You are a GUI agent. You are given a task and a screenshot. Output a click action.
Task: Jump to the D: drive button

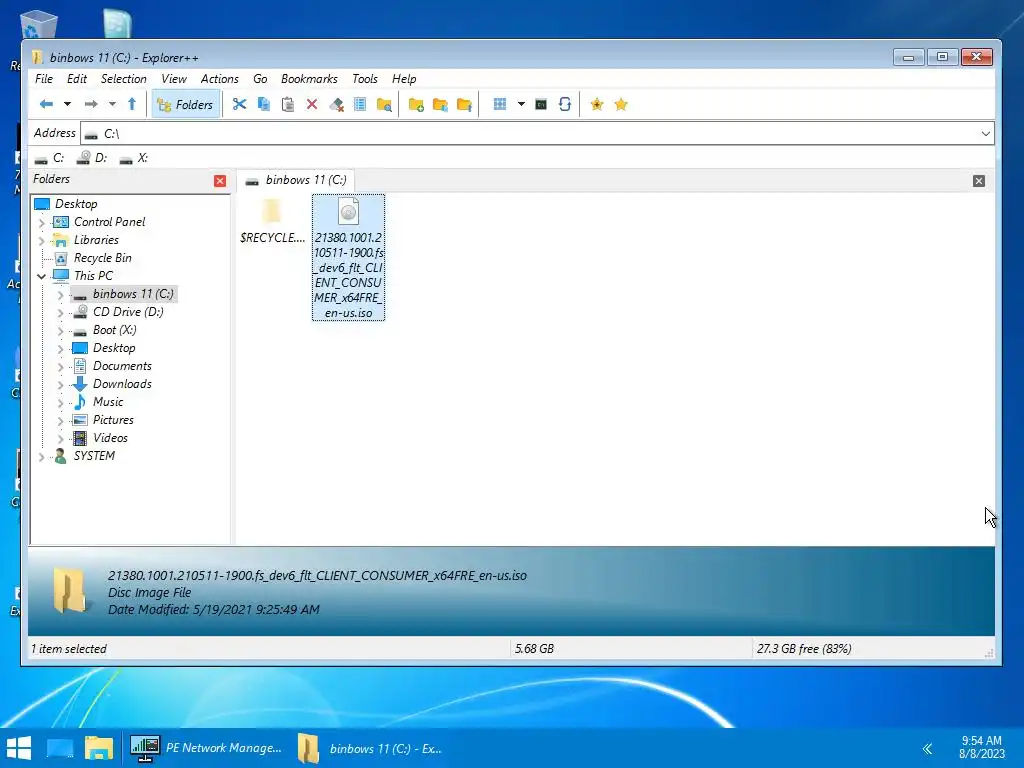point(92,158)
